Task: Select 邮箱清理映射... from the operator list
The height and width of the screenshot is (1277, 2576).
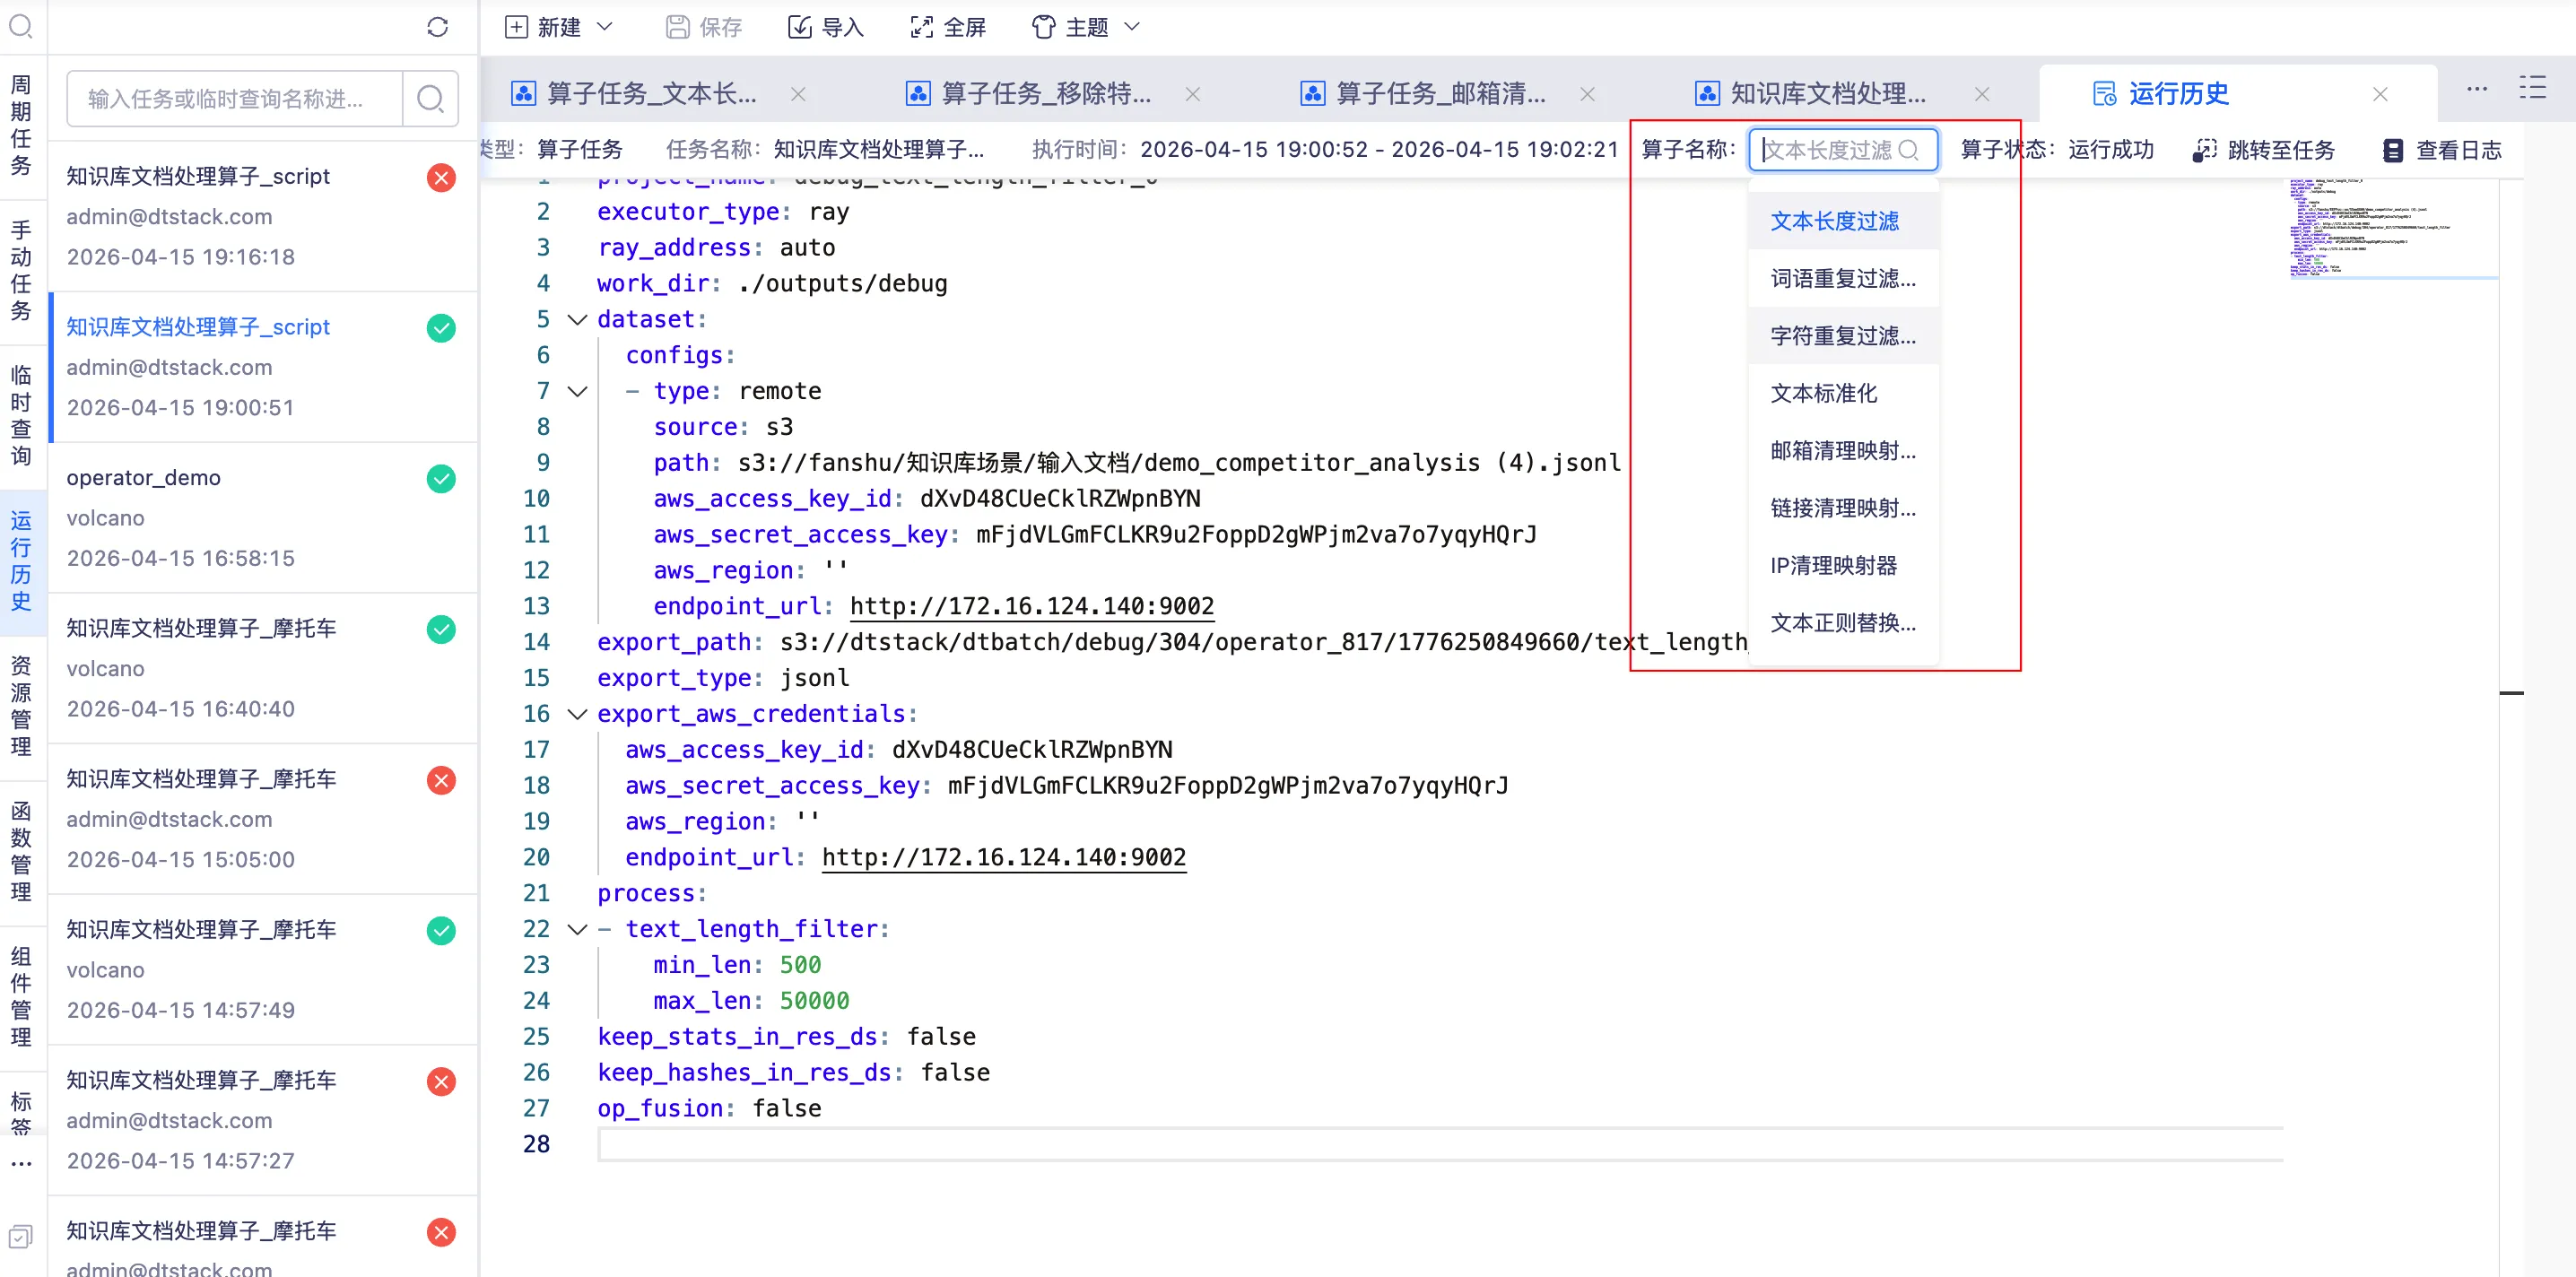Action: click(1843, 451)
